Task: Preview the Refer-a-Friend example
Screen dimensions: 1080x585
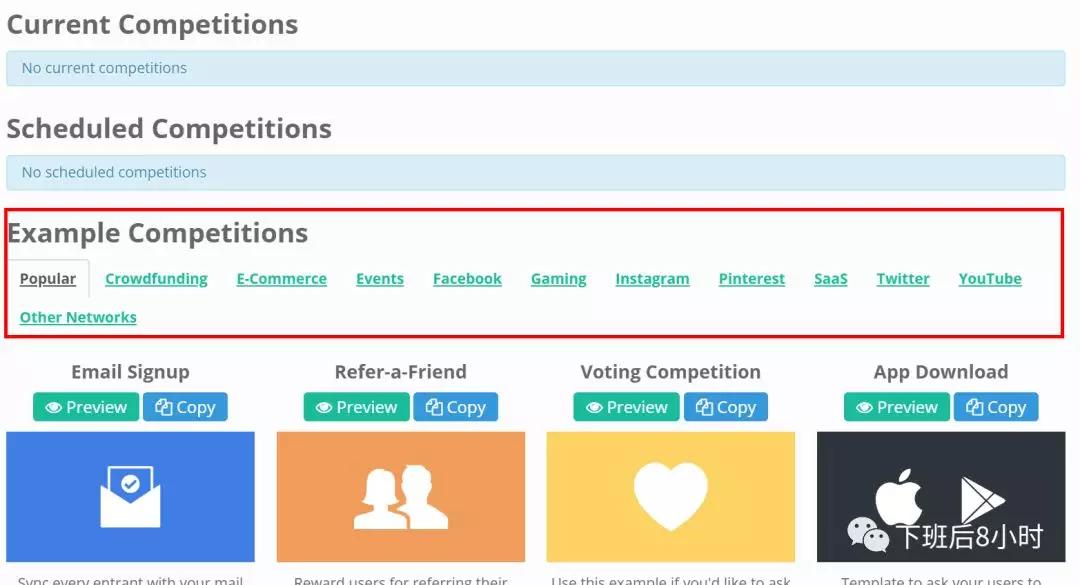Action: click(x=356, y=407)
